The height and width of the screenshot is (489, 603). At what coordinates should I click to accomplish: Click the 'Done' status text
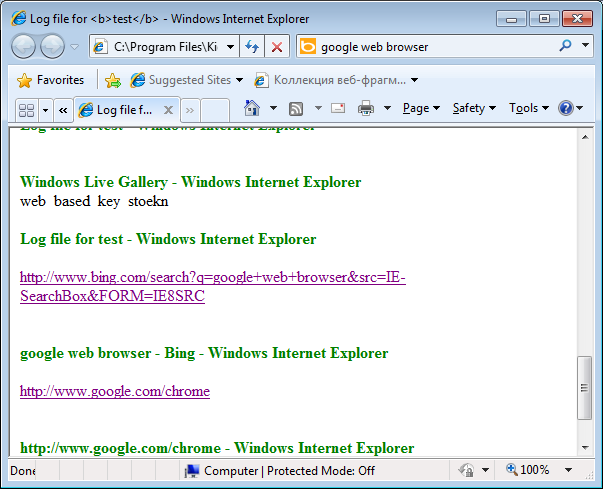click(23, 471)
